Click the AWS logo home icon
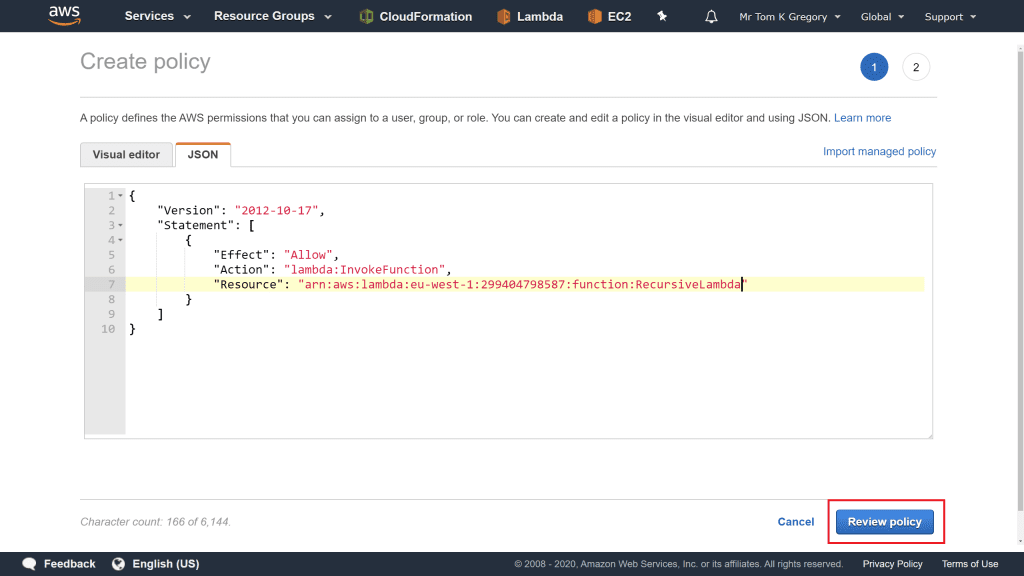 64,16
